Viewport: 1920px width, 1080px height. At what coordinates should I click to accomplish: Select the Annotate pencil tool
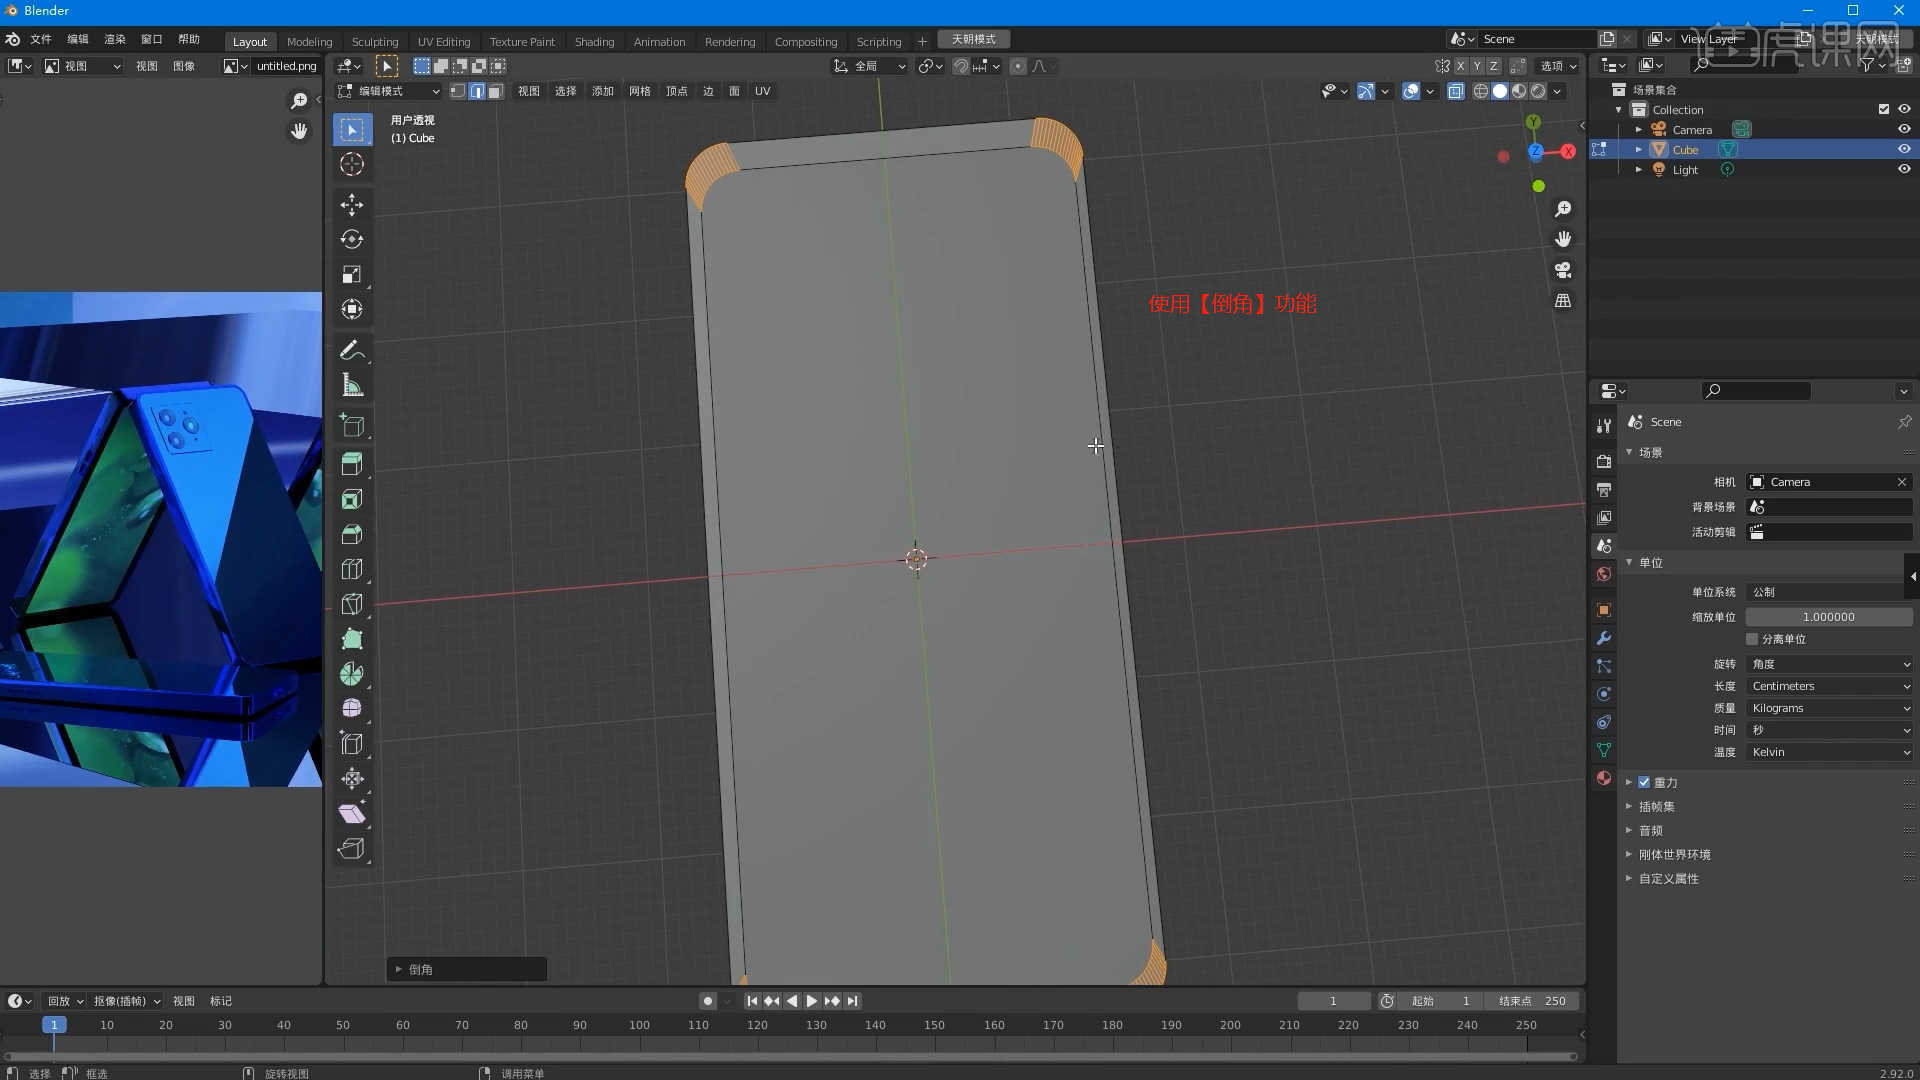(352, 350)
